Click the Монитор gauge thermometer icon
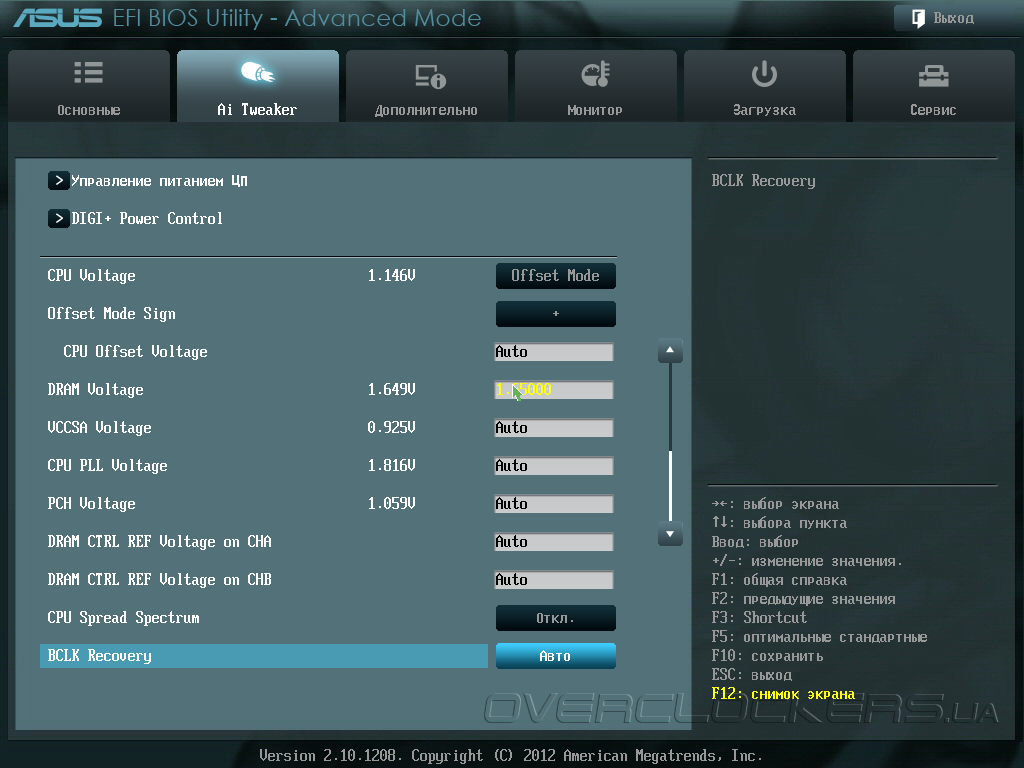 tap(595, 74)
